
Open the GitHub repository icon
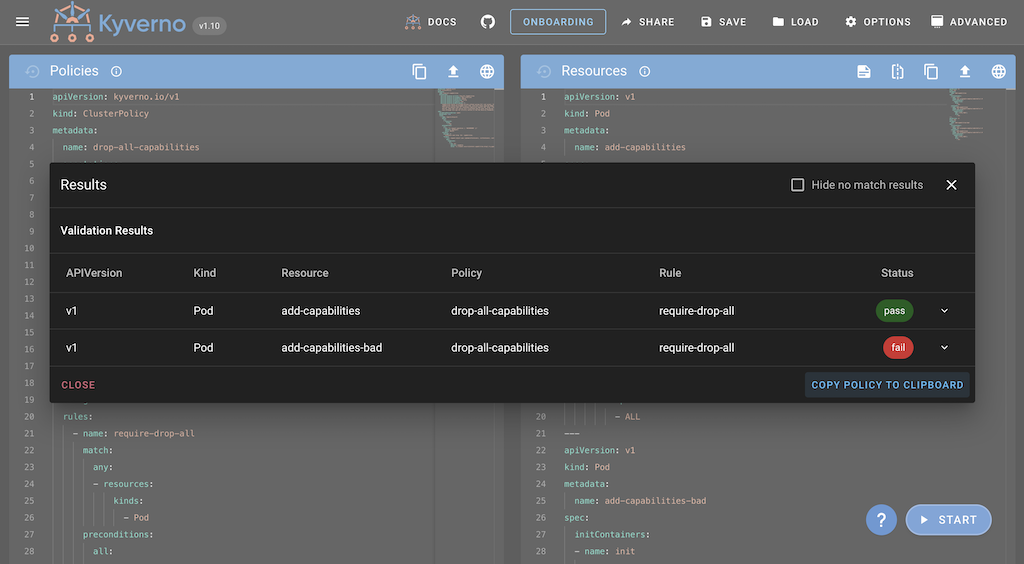488,22
